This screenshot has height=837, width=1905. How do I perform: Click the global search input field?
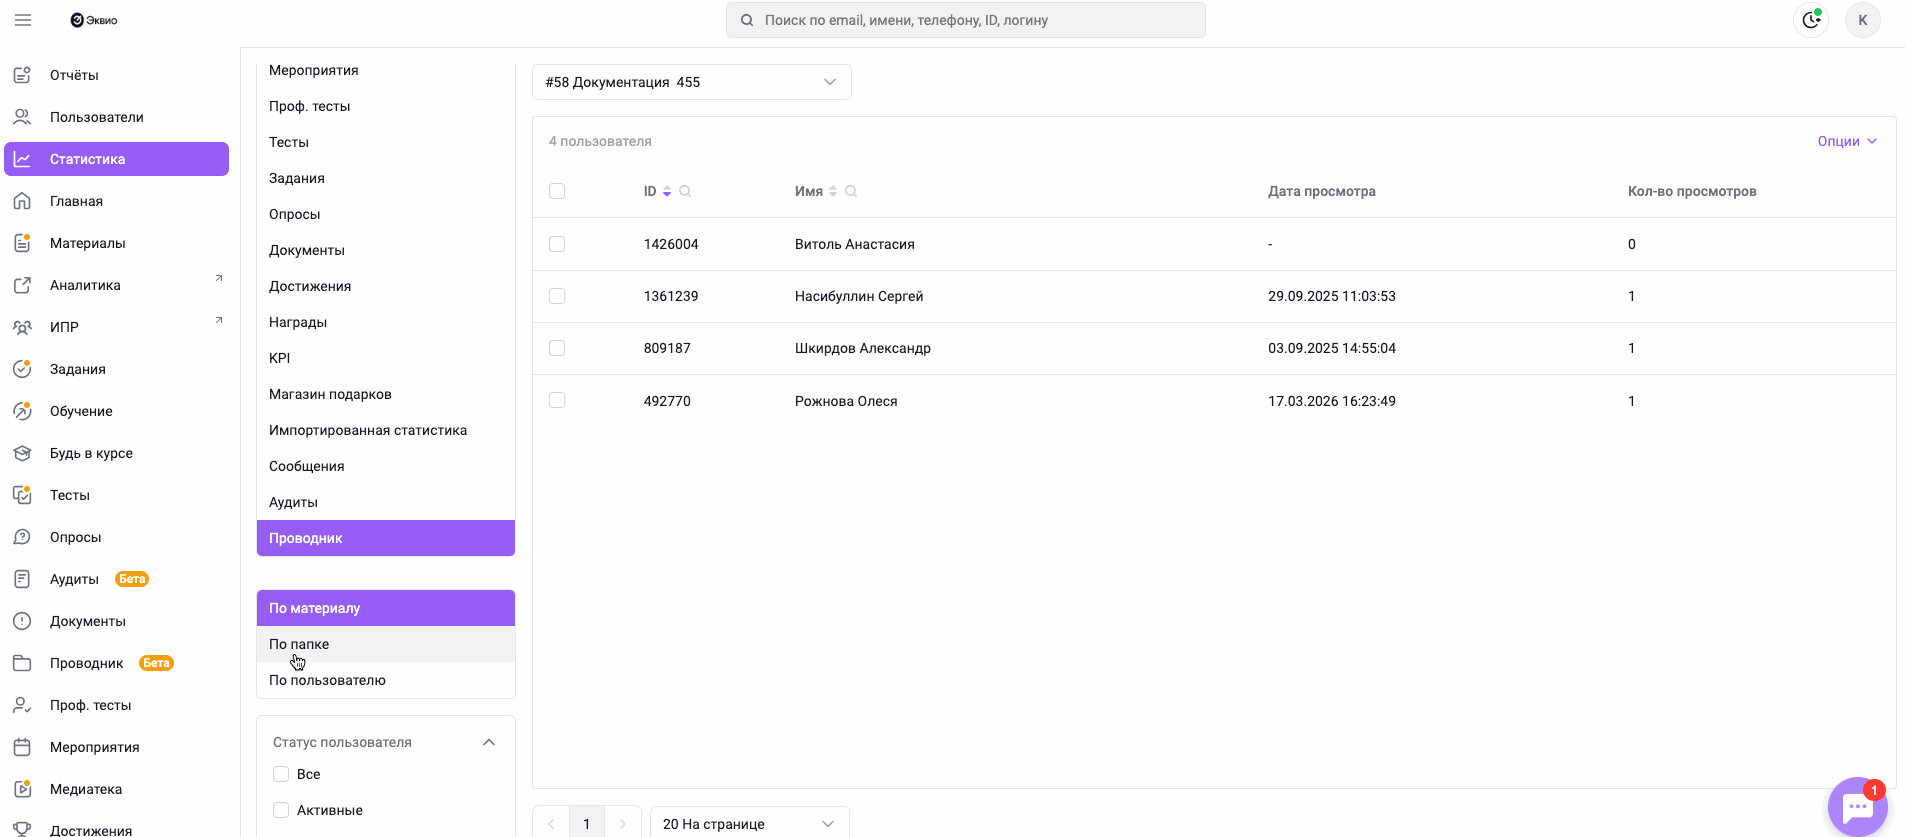tap(965, 20)
